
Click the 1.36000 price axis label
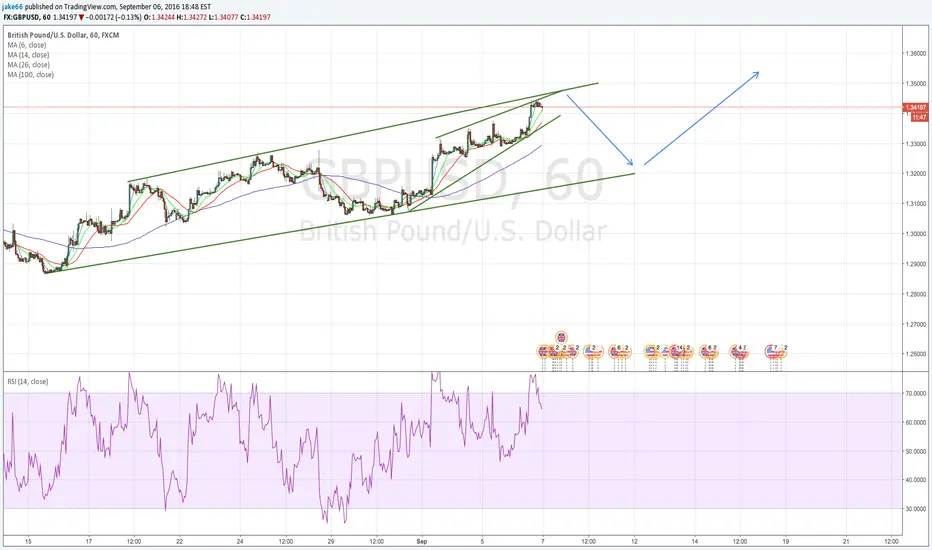[915, 54]
